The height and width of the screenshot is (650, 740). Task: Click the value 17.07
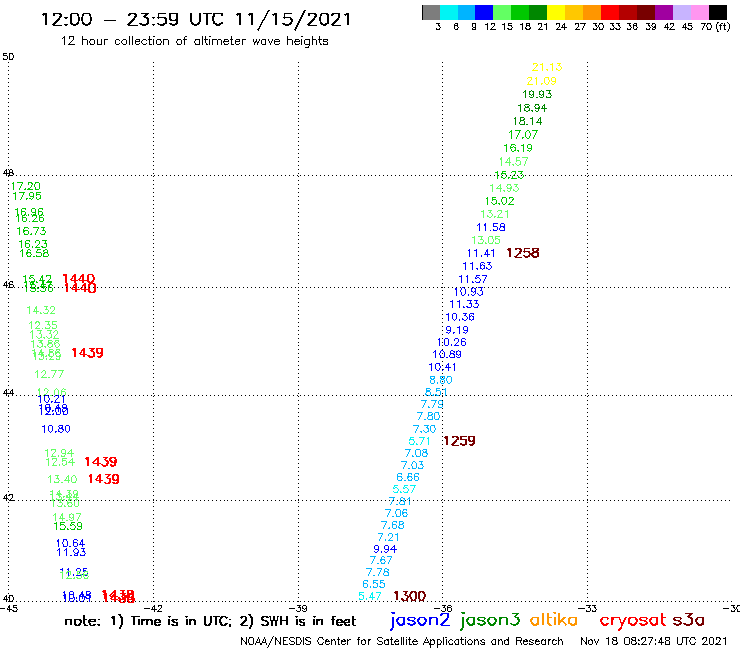[523, 135]
